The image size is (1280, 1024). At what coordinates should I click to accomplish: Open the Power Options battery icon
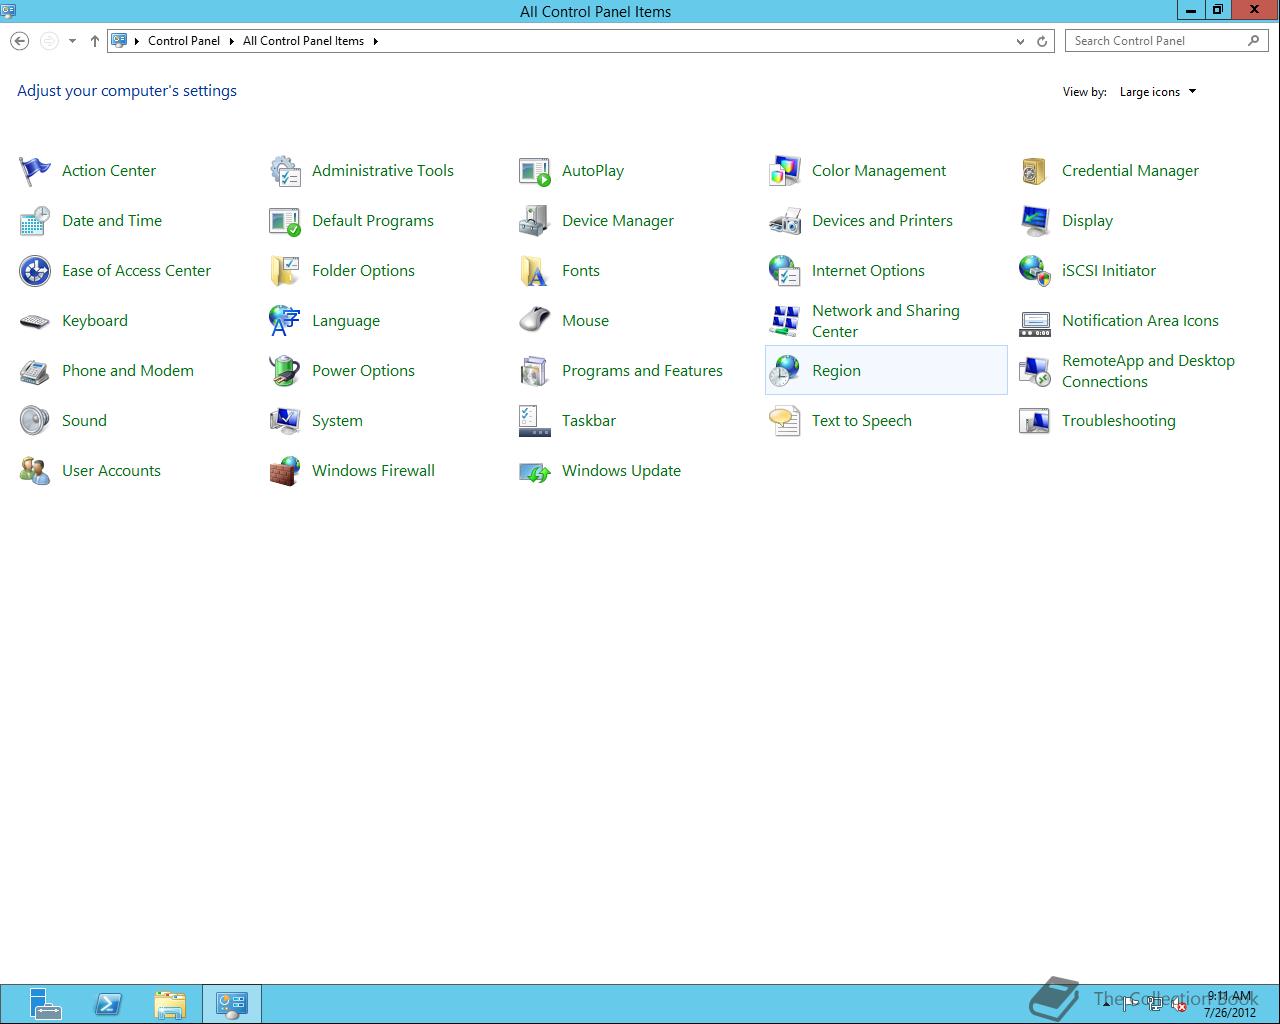(x=285, y=371)
